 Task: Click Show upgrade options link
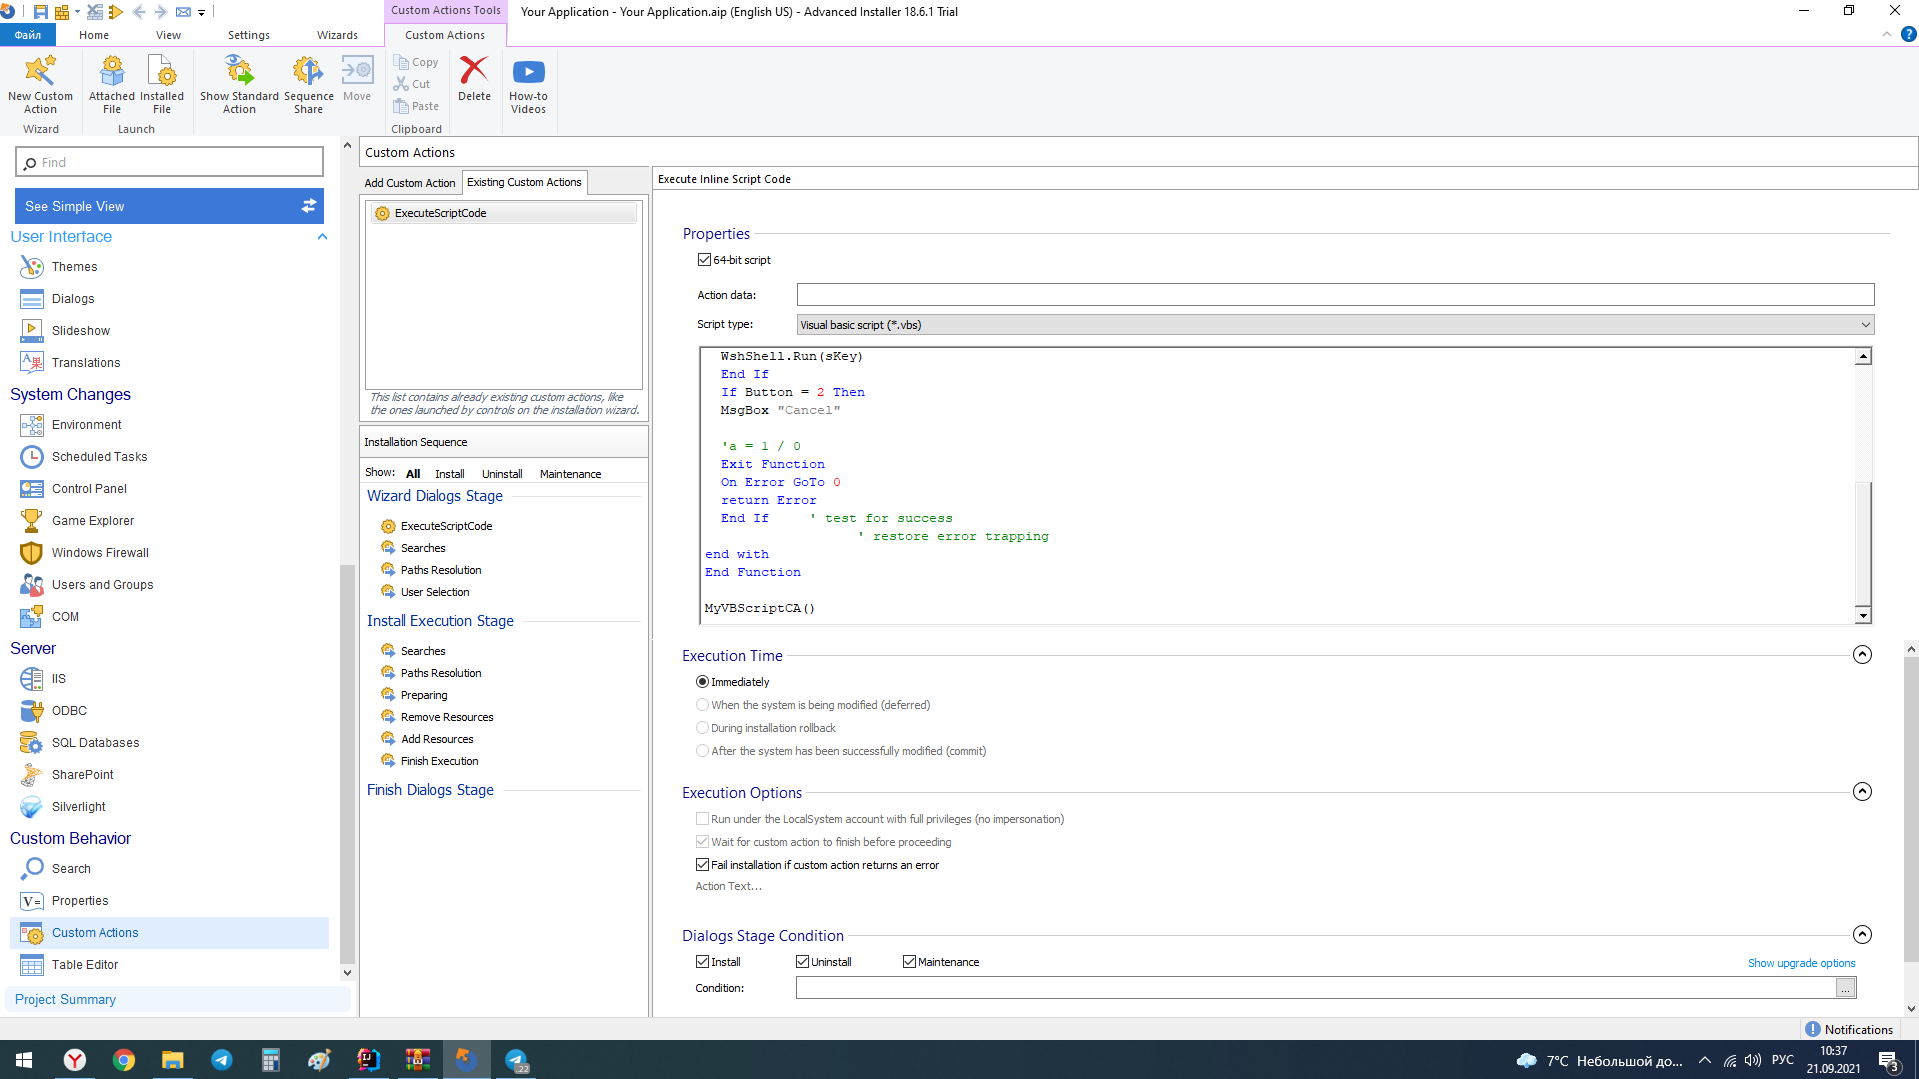coord(1801,963)
